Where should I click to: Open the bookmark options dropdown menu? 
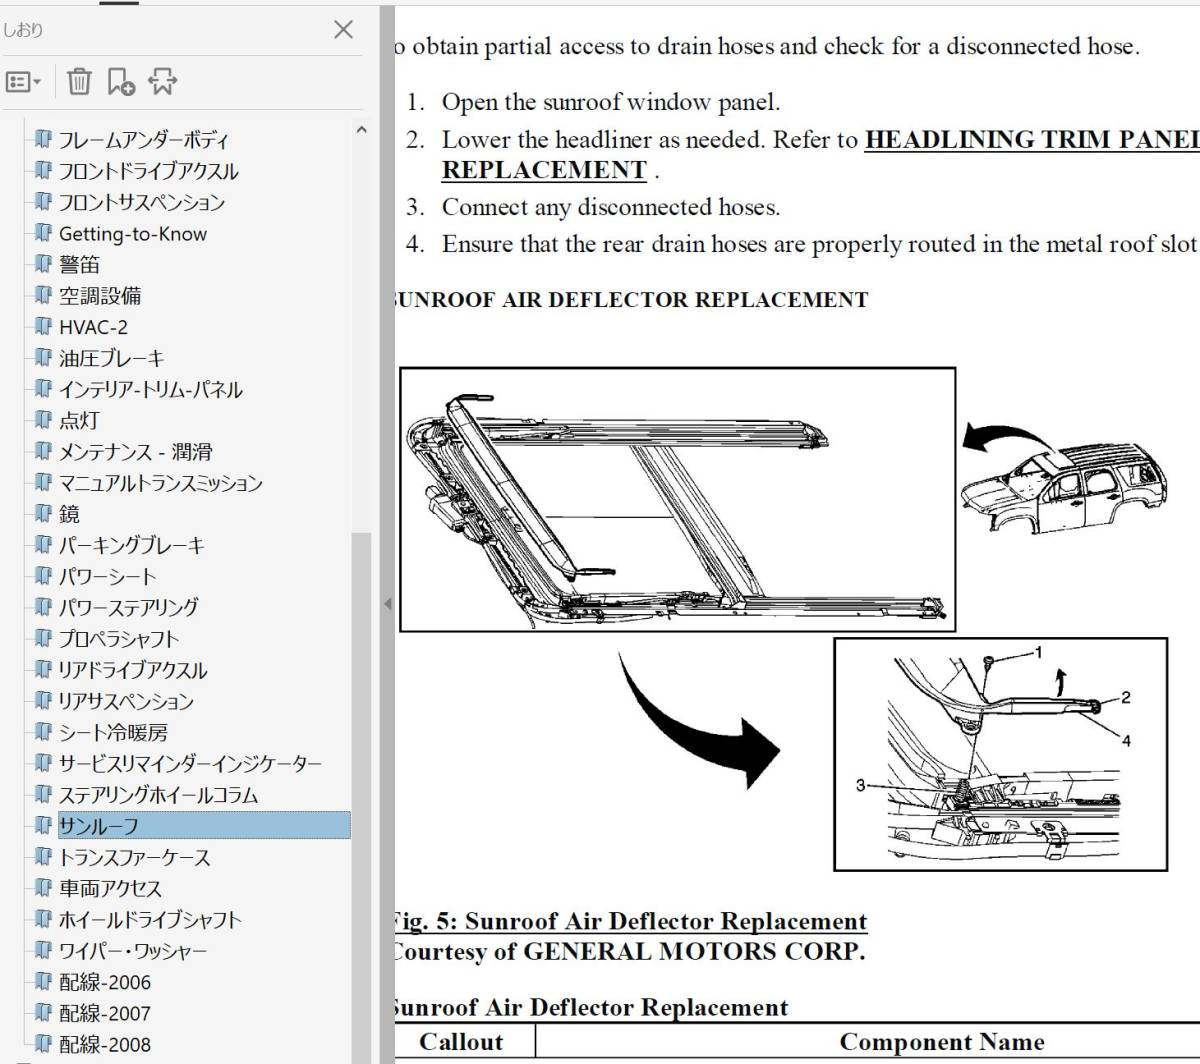click(x=24, y=82)
